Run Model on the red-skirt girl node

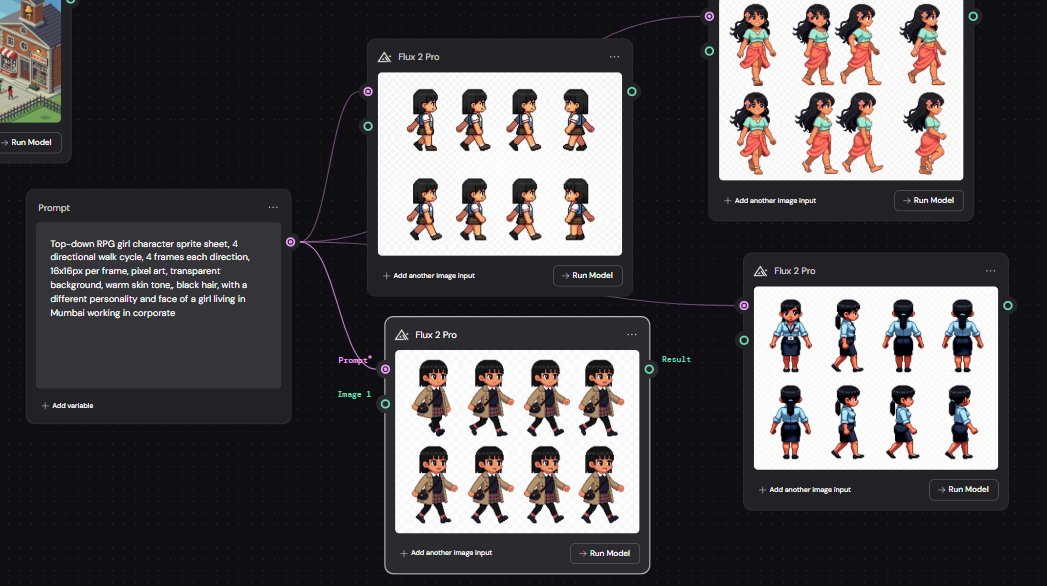click(x=929, y=200)
